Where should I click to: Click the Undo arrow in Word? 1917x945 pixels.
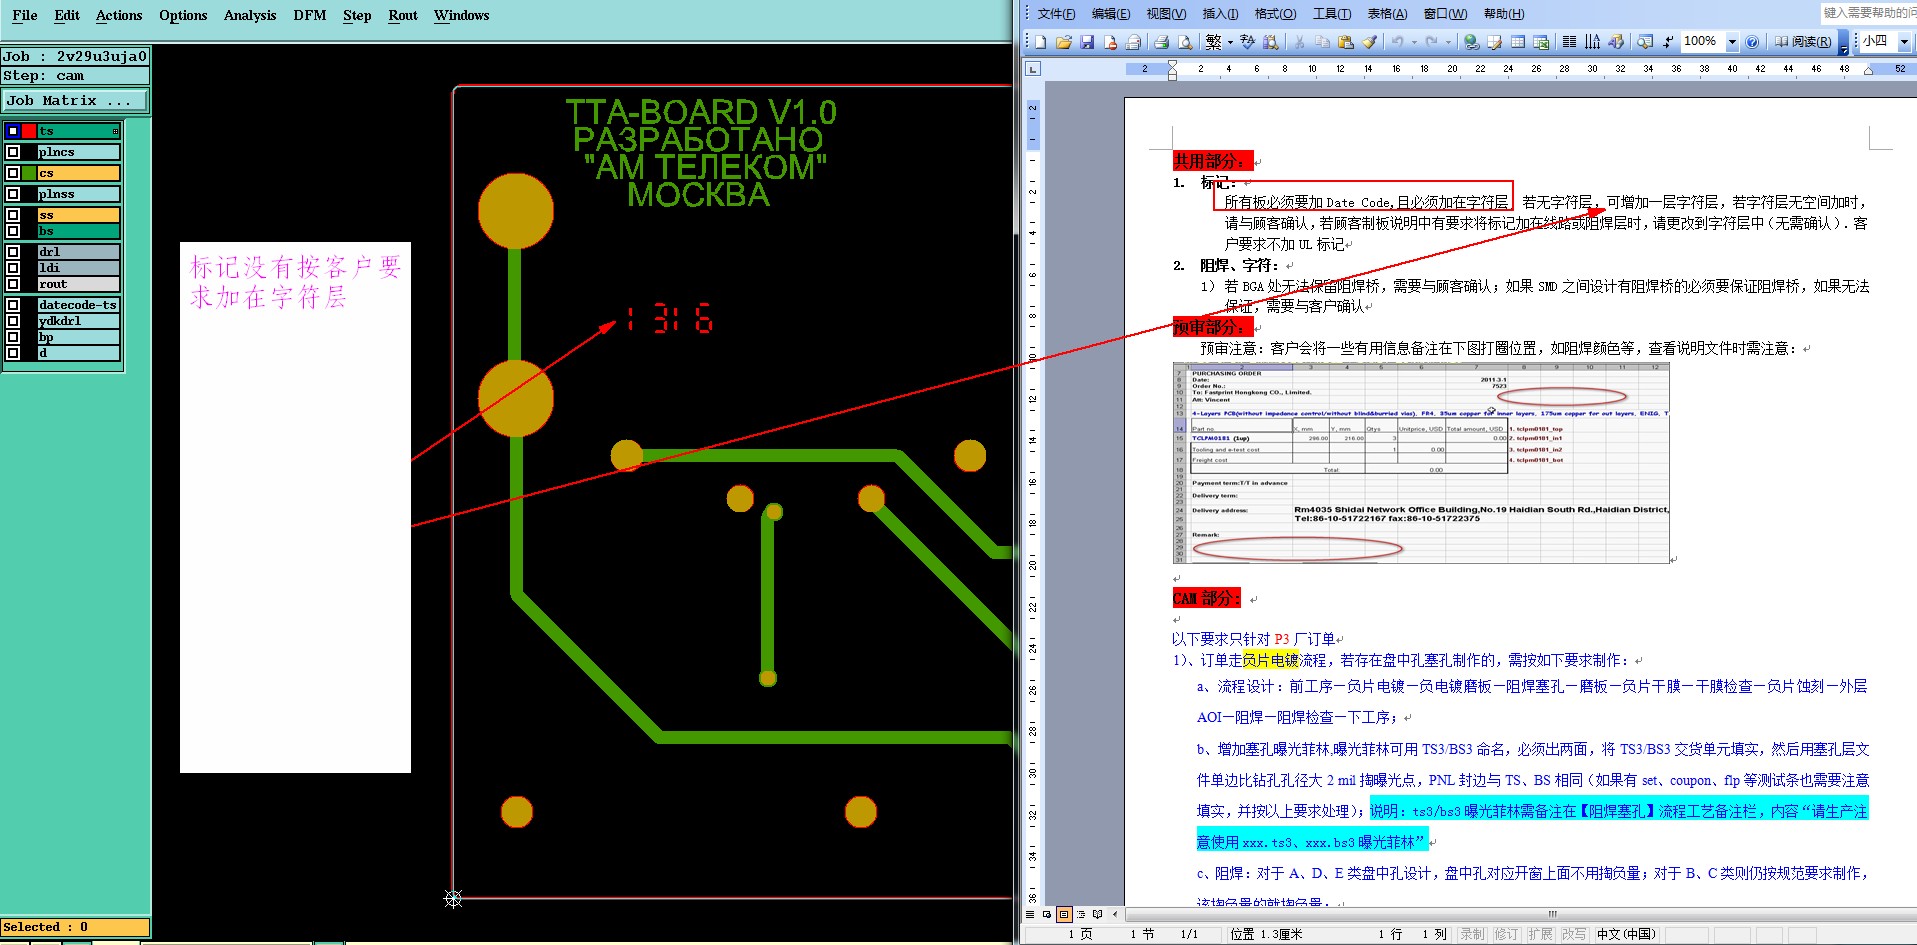tap(1397, 42)
